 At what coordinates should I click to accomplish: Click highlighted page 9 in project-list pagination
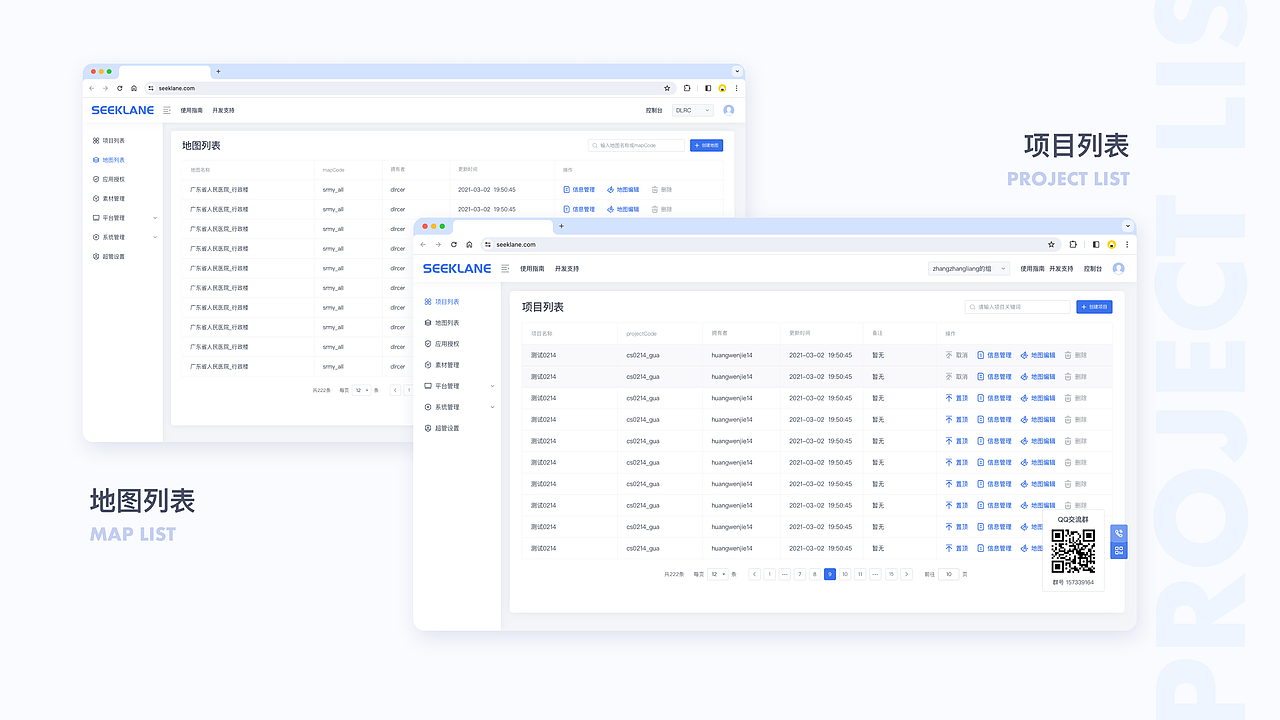[830, 574]
